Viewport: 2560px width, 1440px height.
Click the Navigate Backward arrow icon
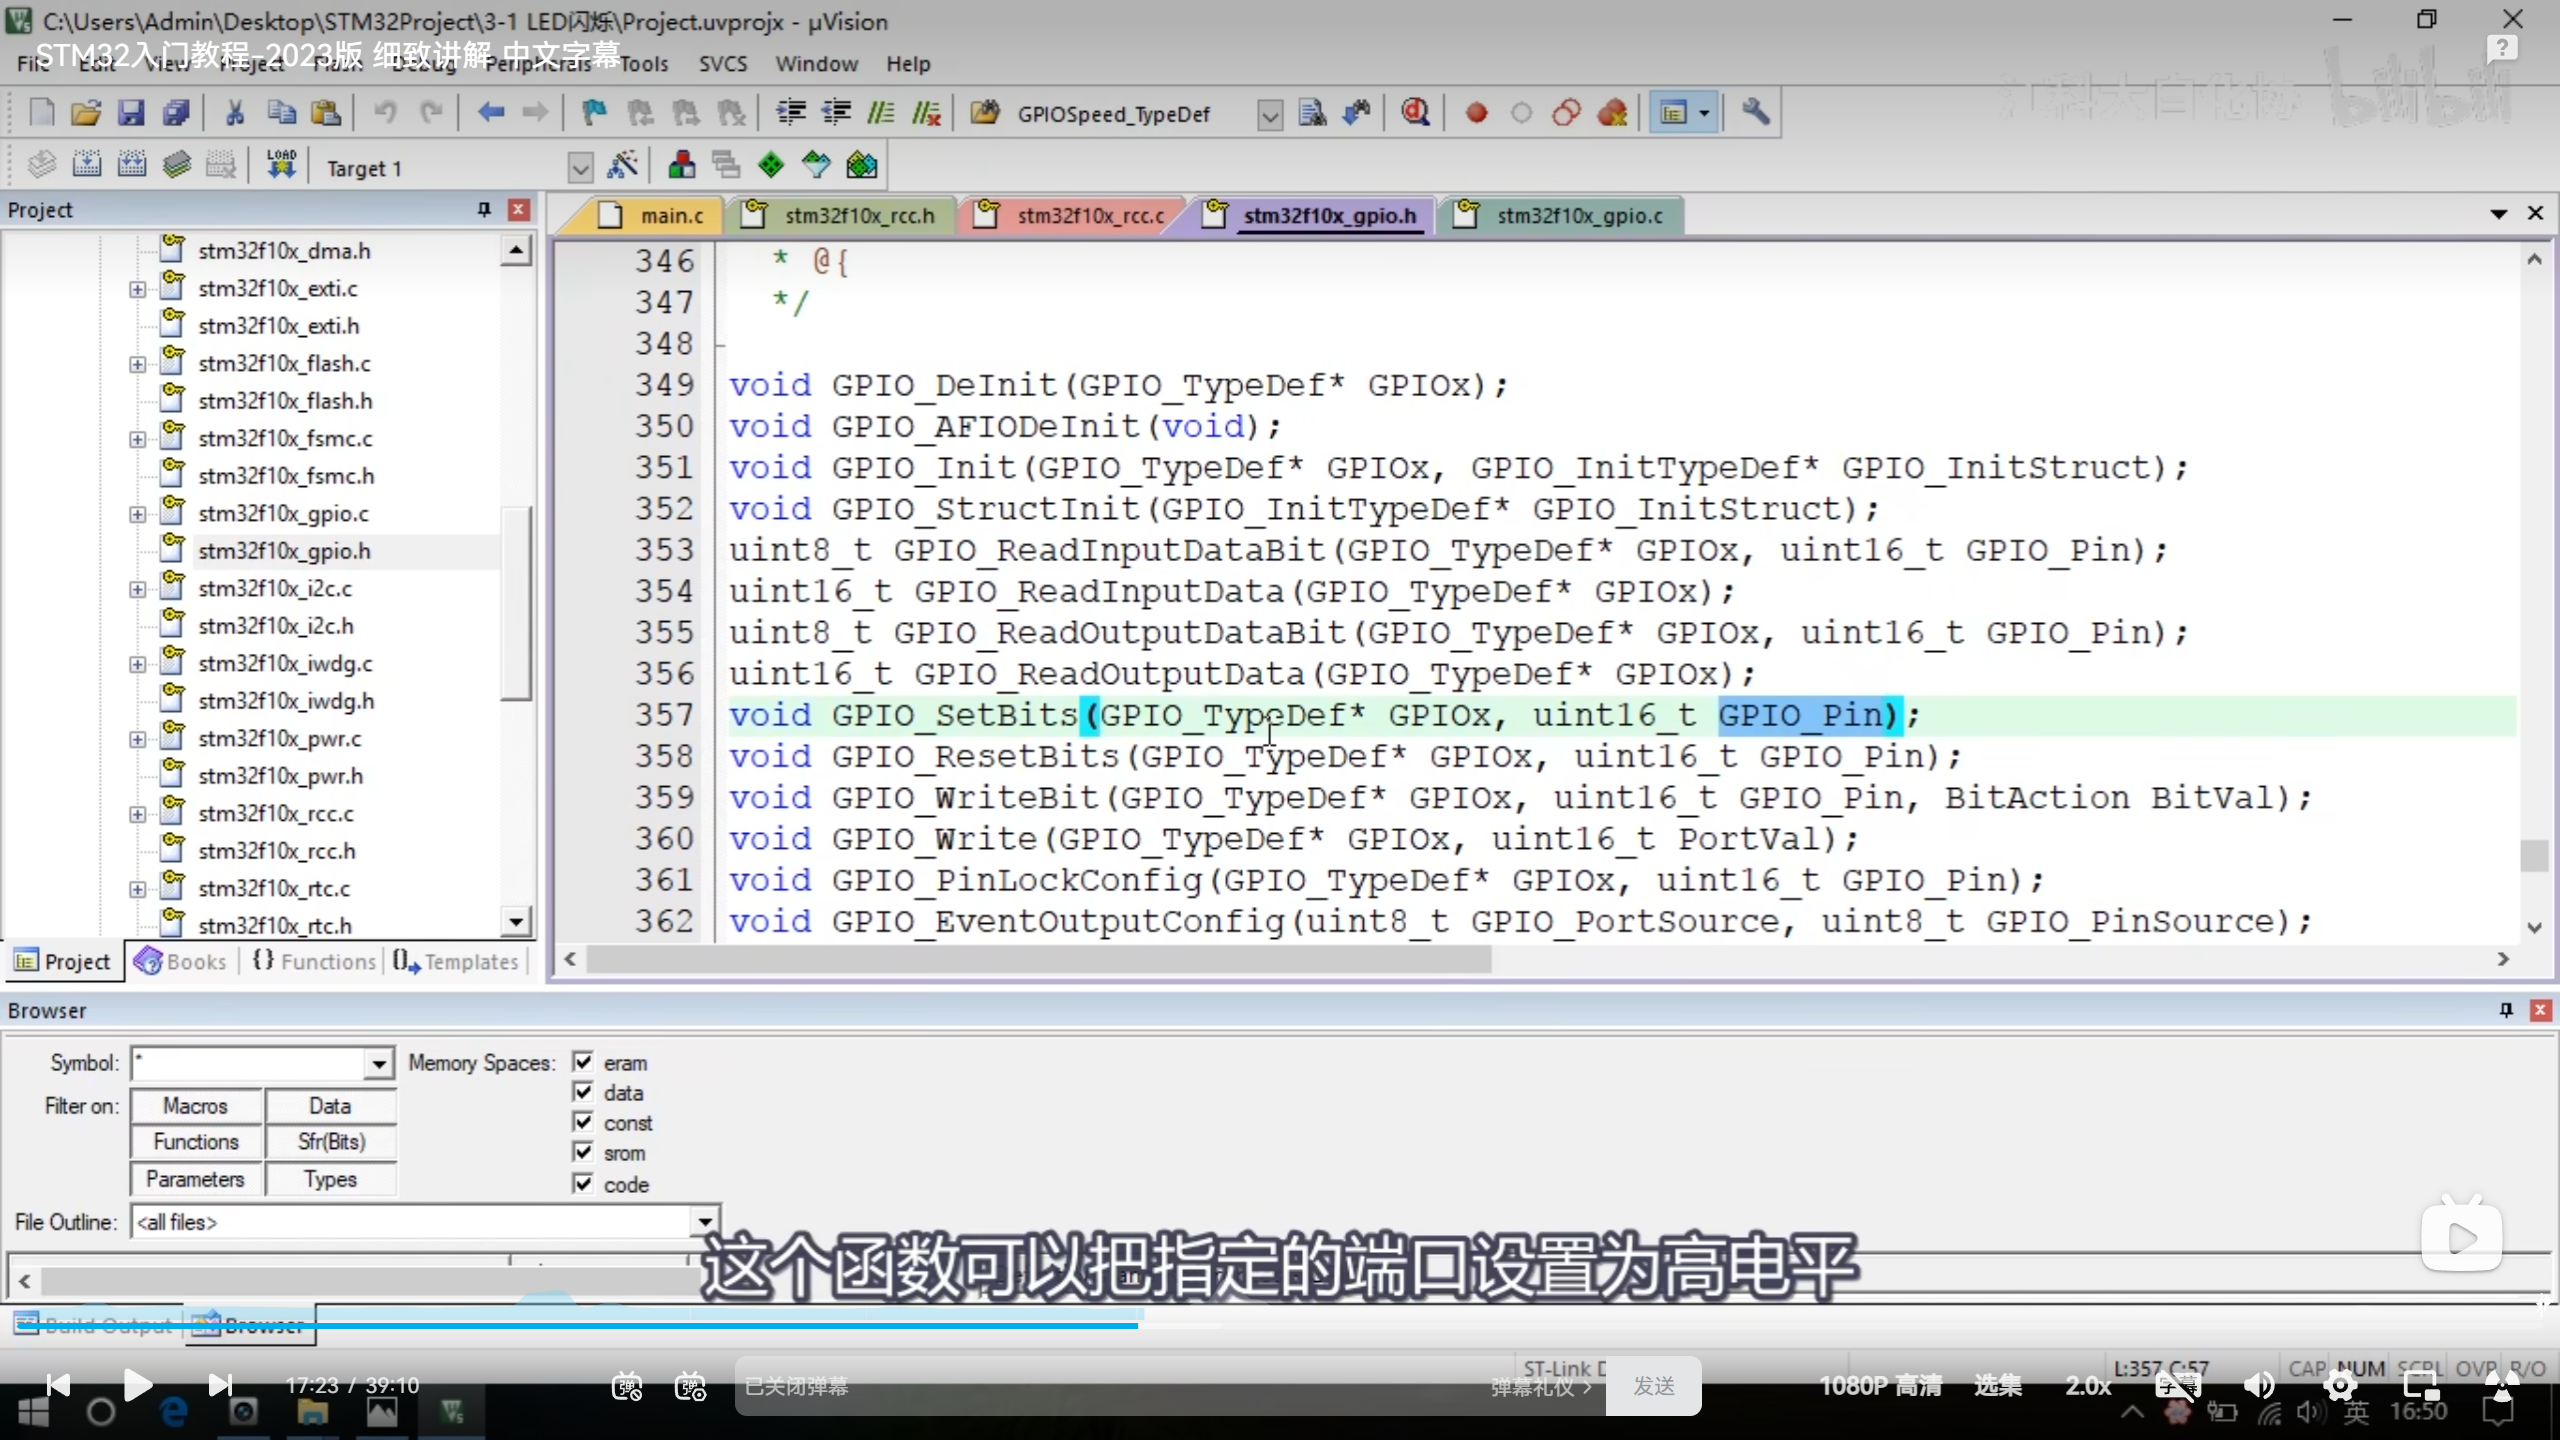click(x=490, y=113)
